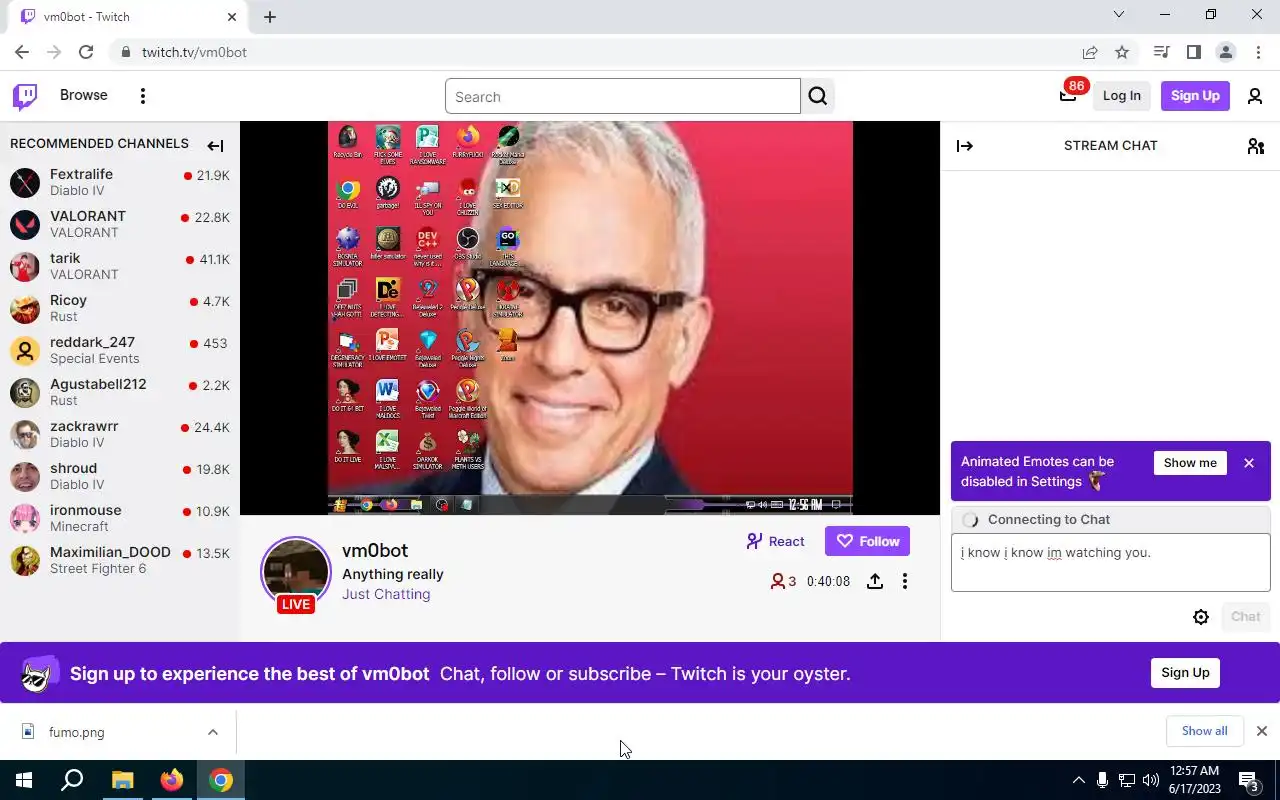This screenshot has width=1280, height=800.
Task: Open Fextralife channel in sidebar
Action: tap(120, 182)
